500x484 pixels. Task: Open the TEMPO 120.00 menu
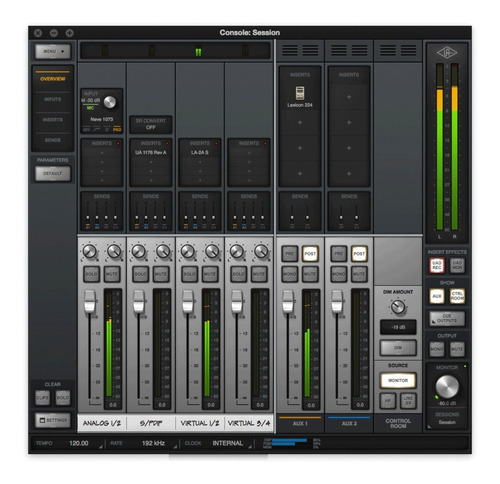tap(69, 443)
